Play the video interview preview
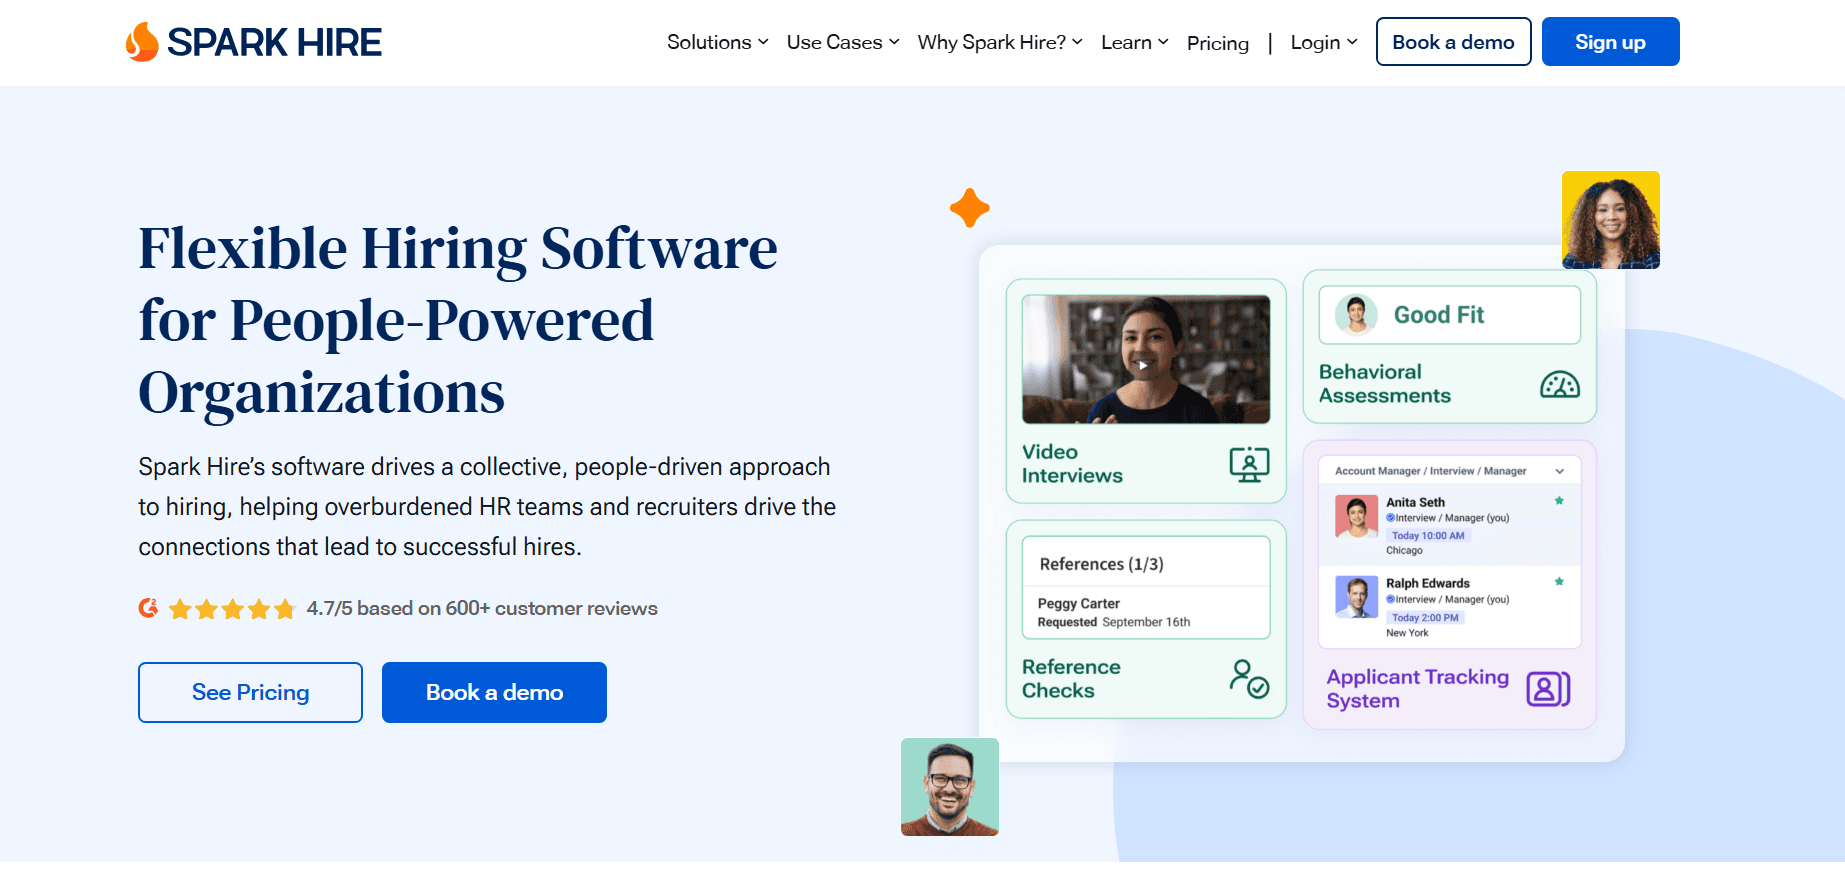 click(1144, 365)
